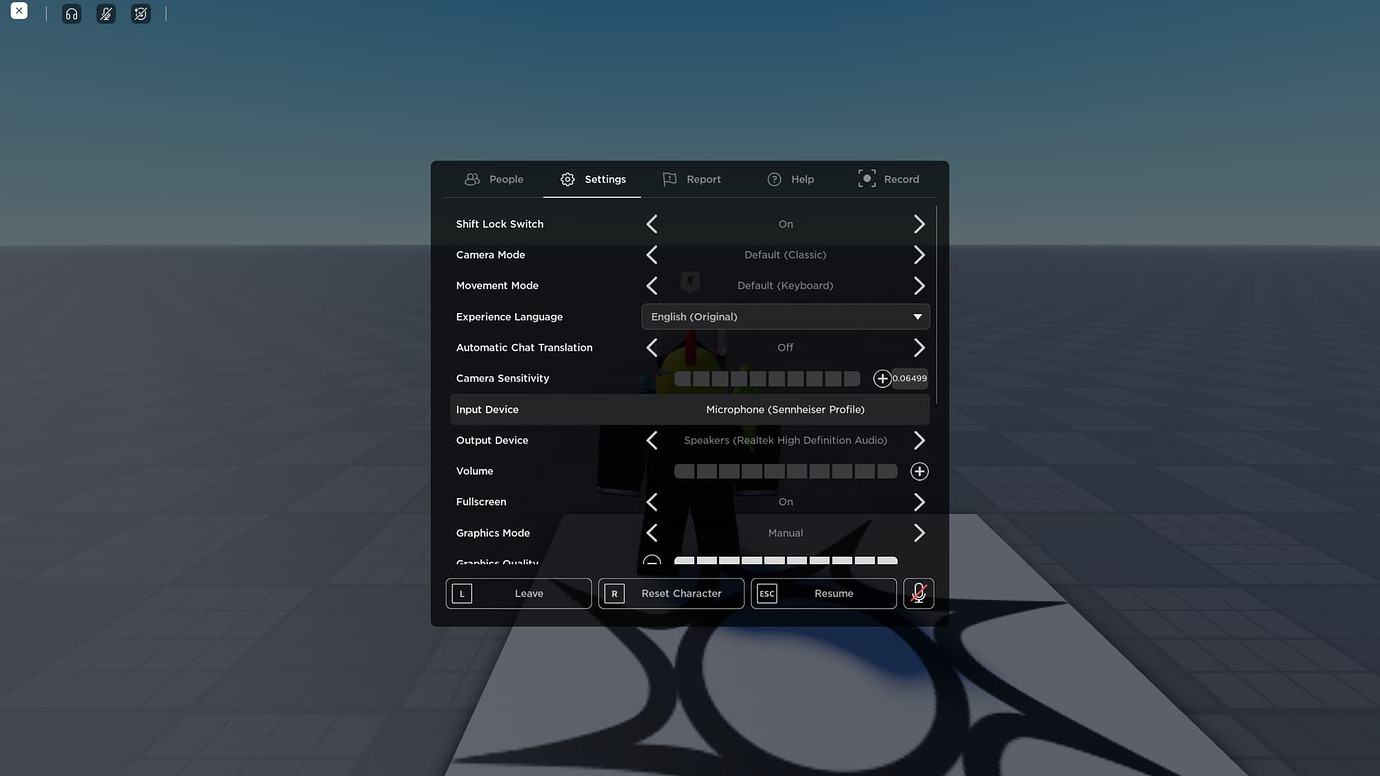Open the Help tab
Viewport: 1380px width, 776px height.
click(791, 178)
